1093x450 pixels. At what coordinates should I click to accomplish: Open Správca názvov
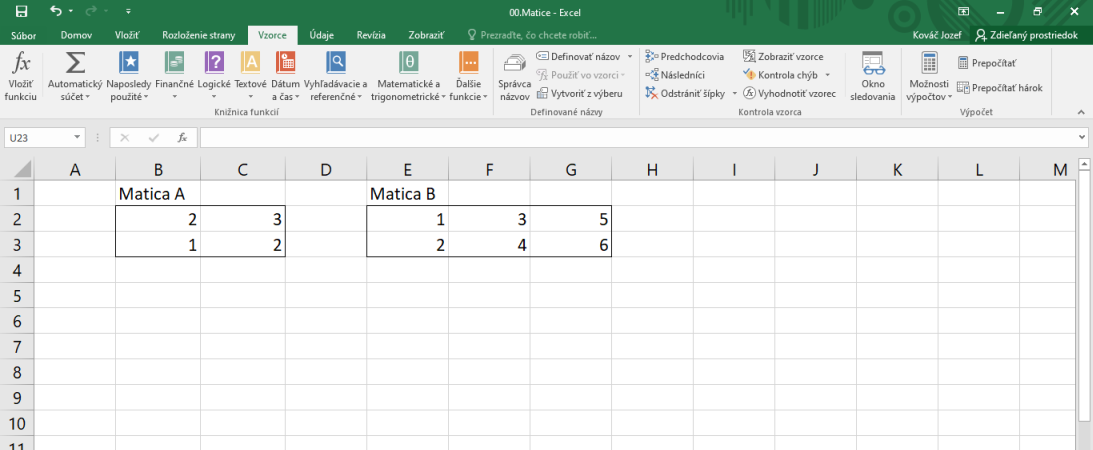[x=514, y=68]
